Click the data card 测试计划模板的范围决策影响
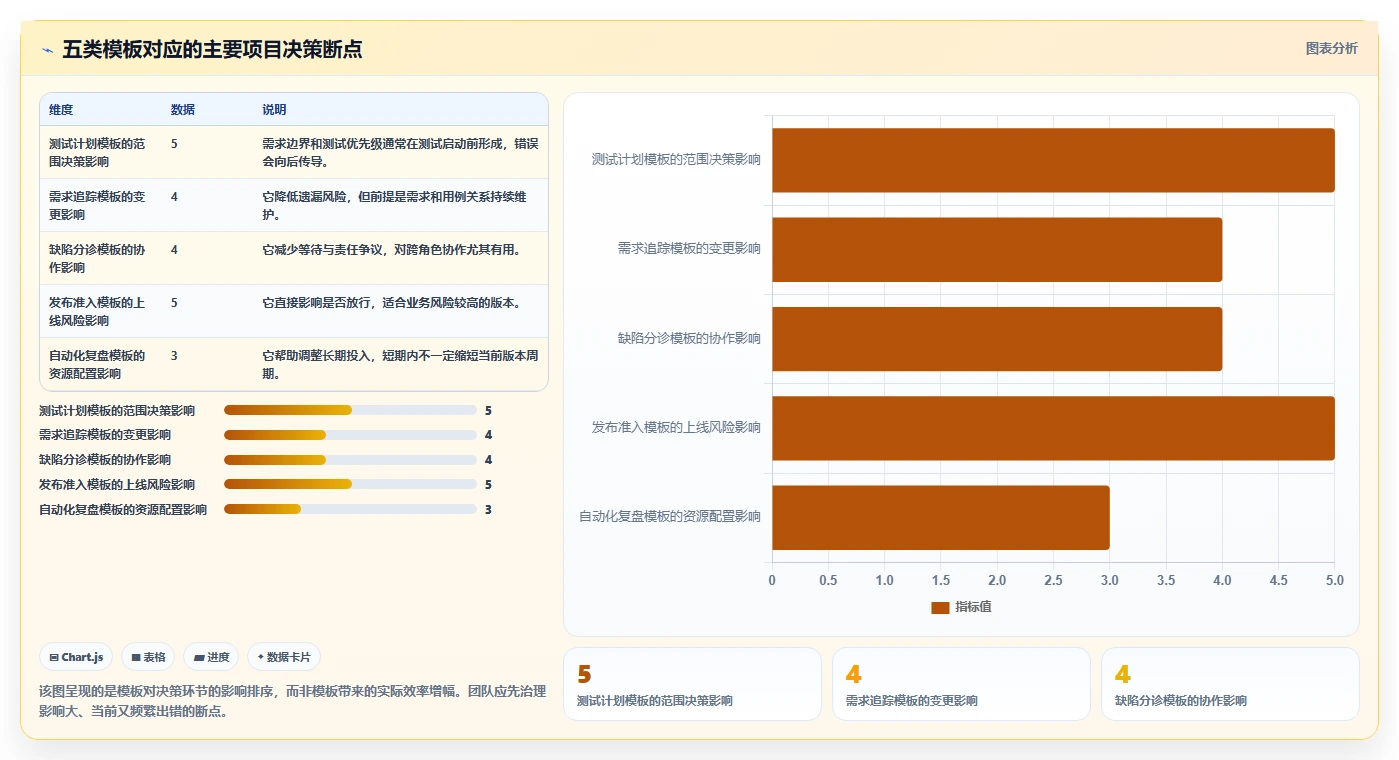The width and height of the screenshot is (1399, 760). (692, 684)
